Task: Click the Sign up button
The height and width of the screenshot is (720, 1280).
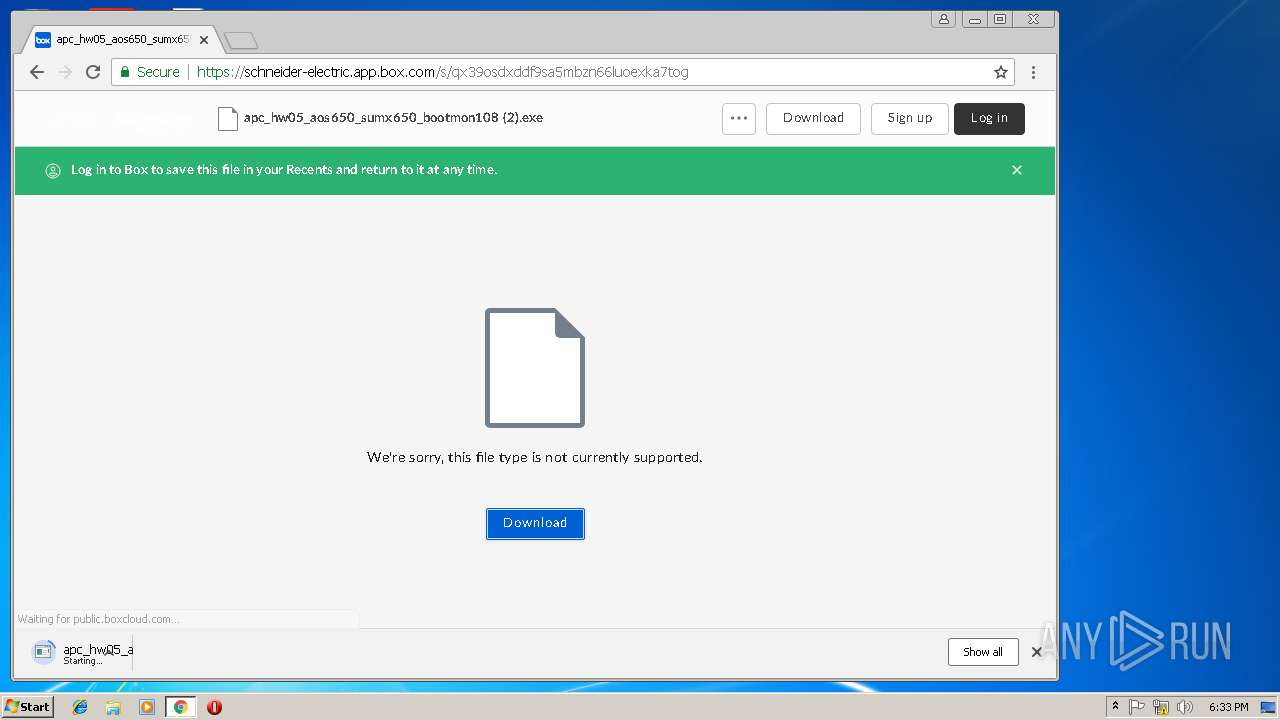Action: coord(910,118)
